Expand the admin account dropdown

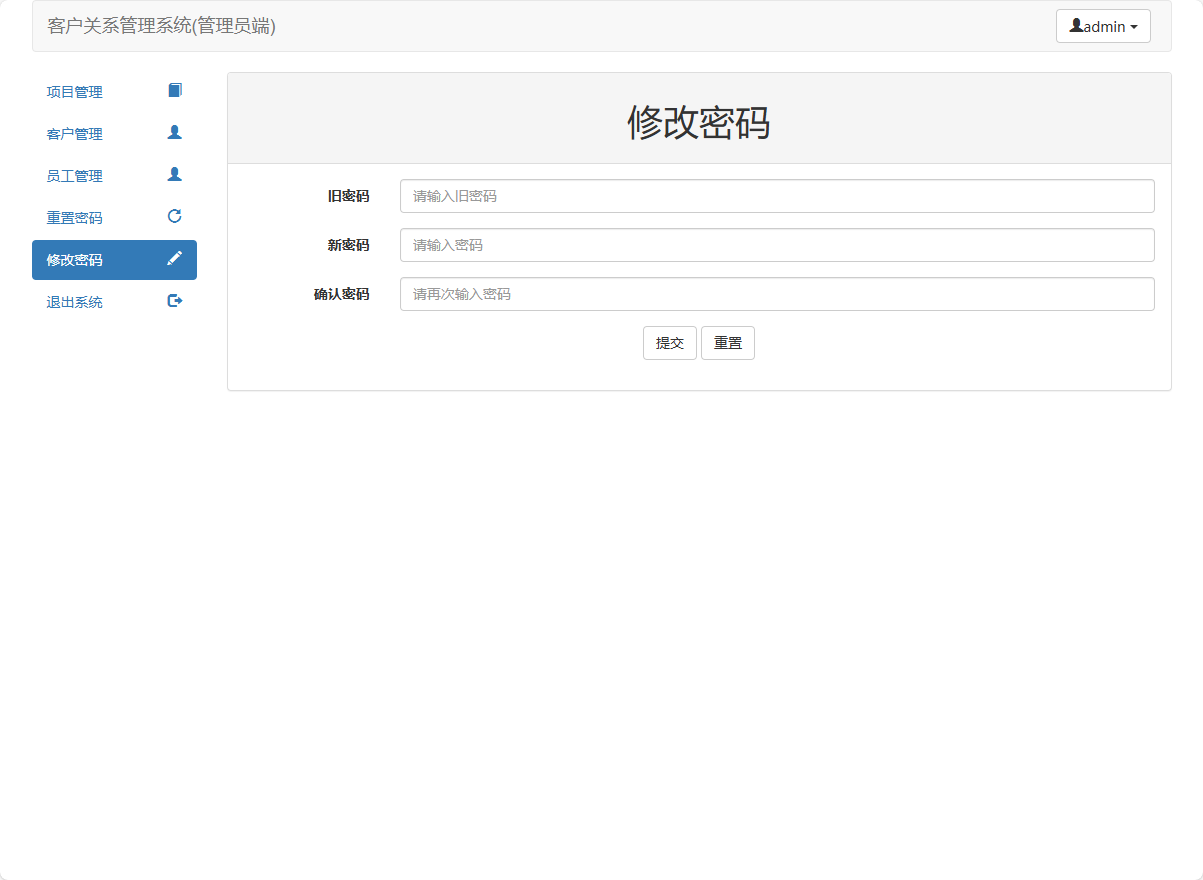click(x=1103, y=25)
